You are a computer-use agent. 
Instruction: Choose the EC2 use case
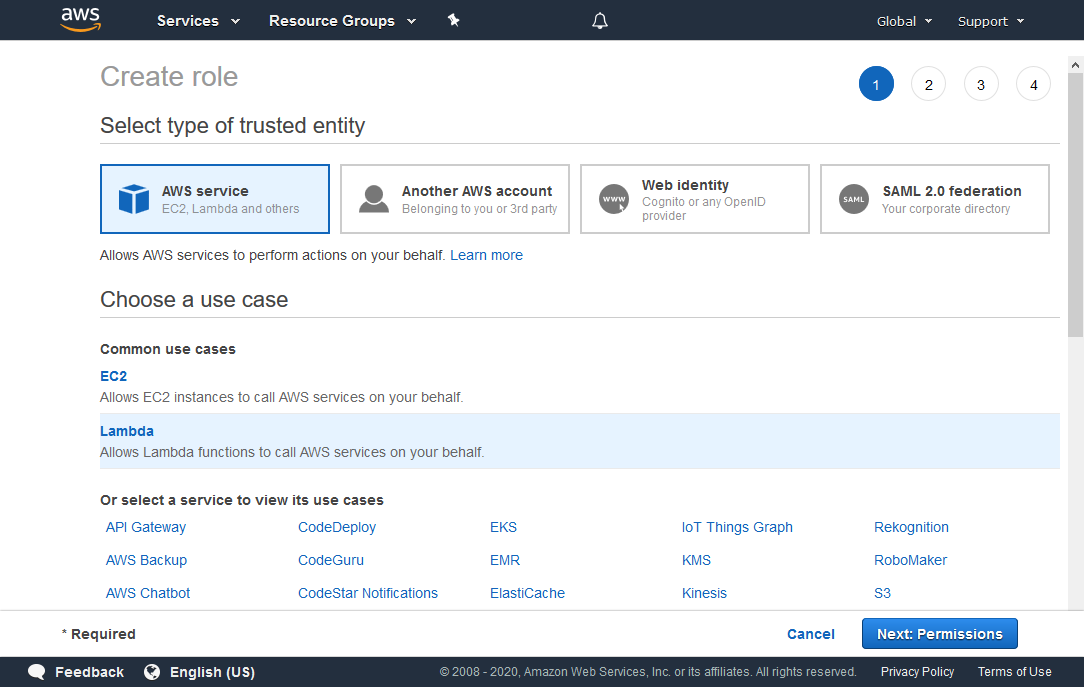click(x=113, y=376)
